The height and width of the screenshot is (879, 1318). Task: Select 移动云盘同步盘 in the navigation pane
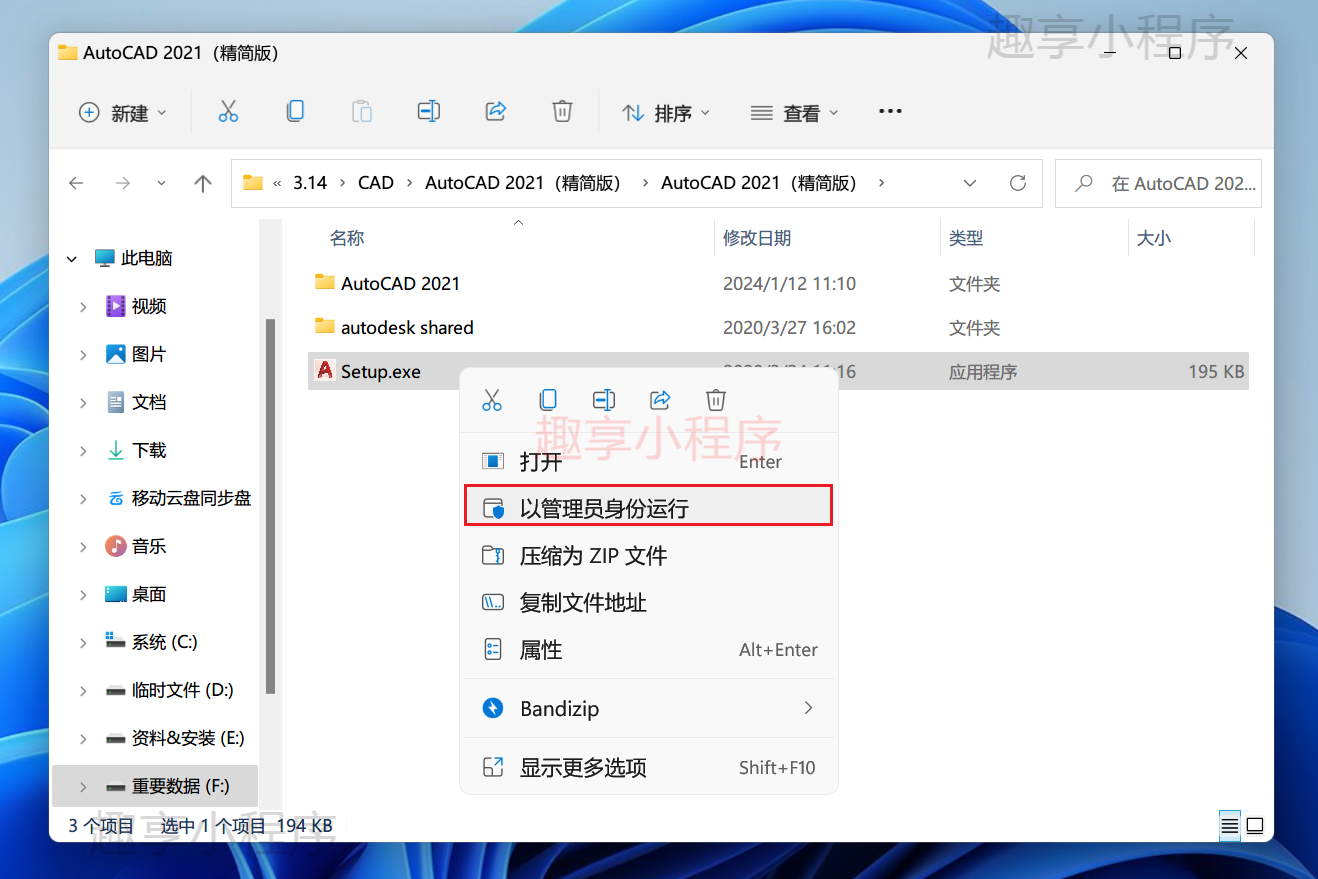[x=191, y=498]
